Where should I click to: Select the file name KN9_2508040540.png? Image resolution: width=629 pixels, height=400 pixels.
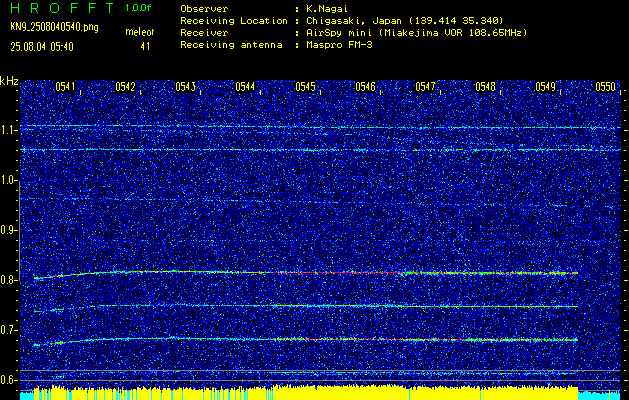point(54,27)
